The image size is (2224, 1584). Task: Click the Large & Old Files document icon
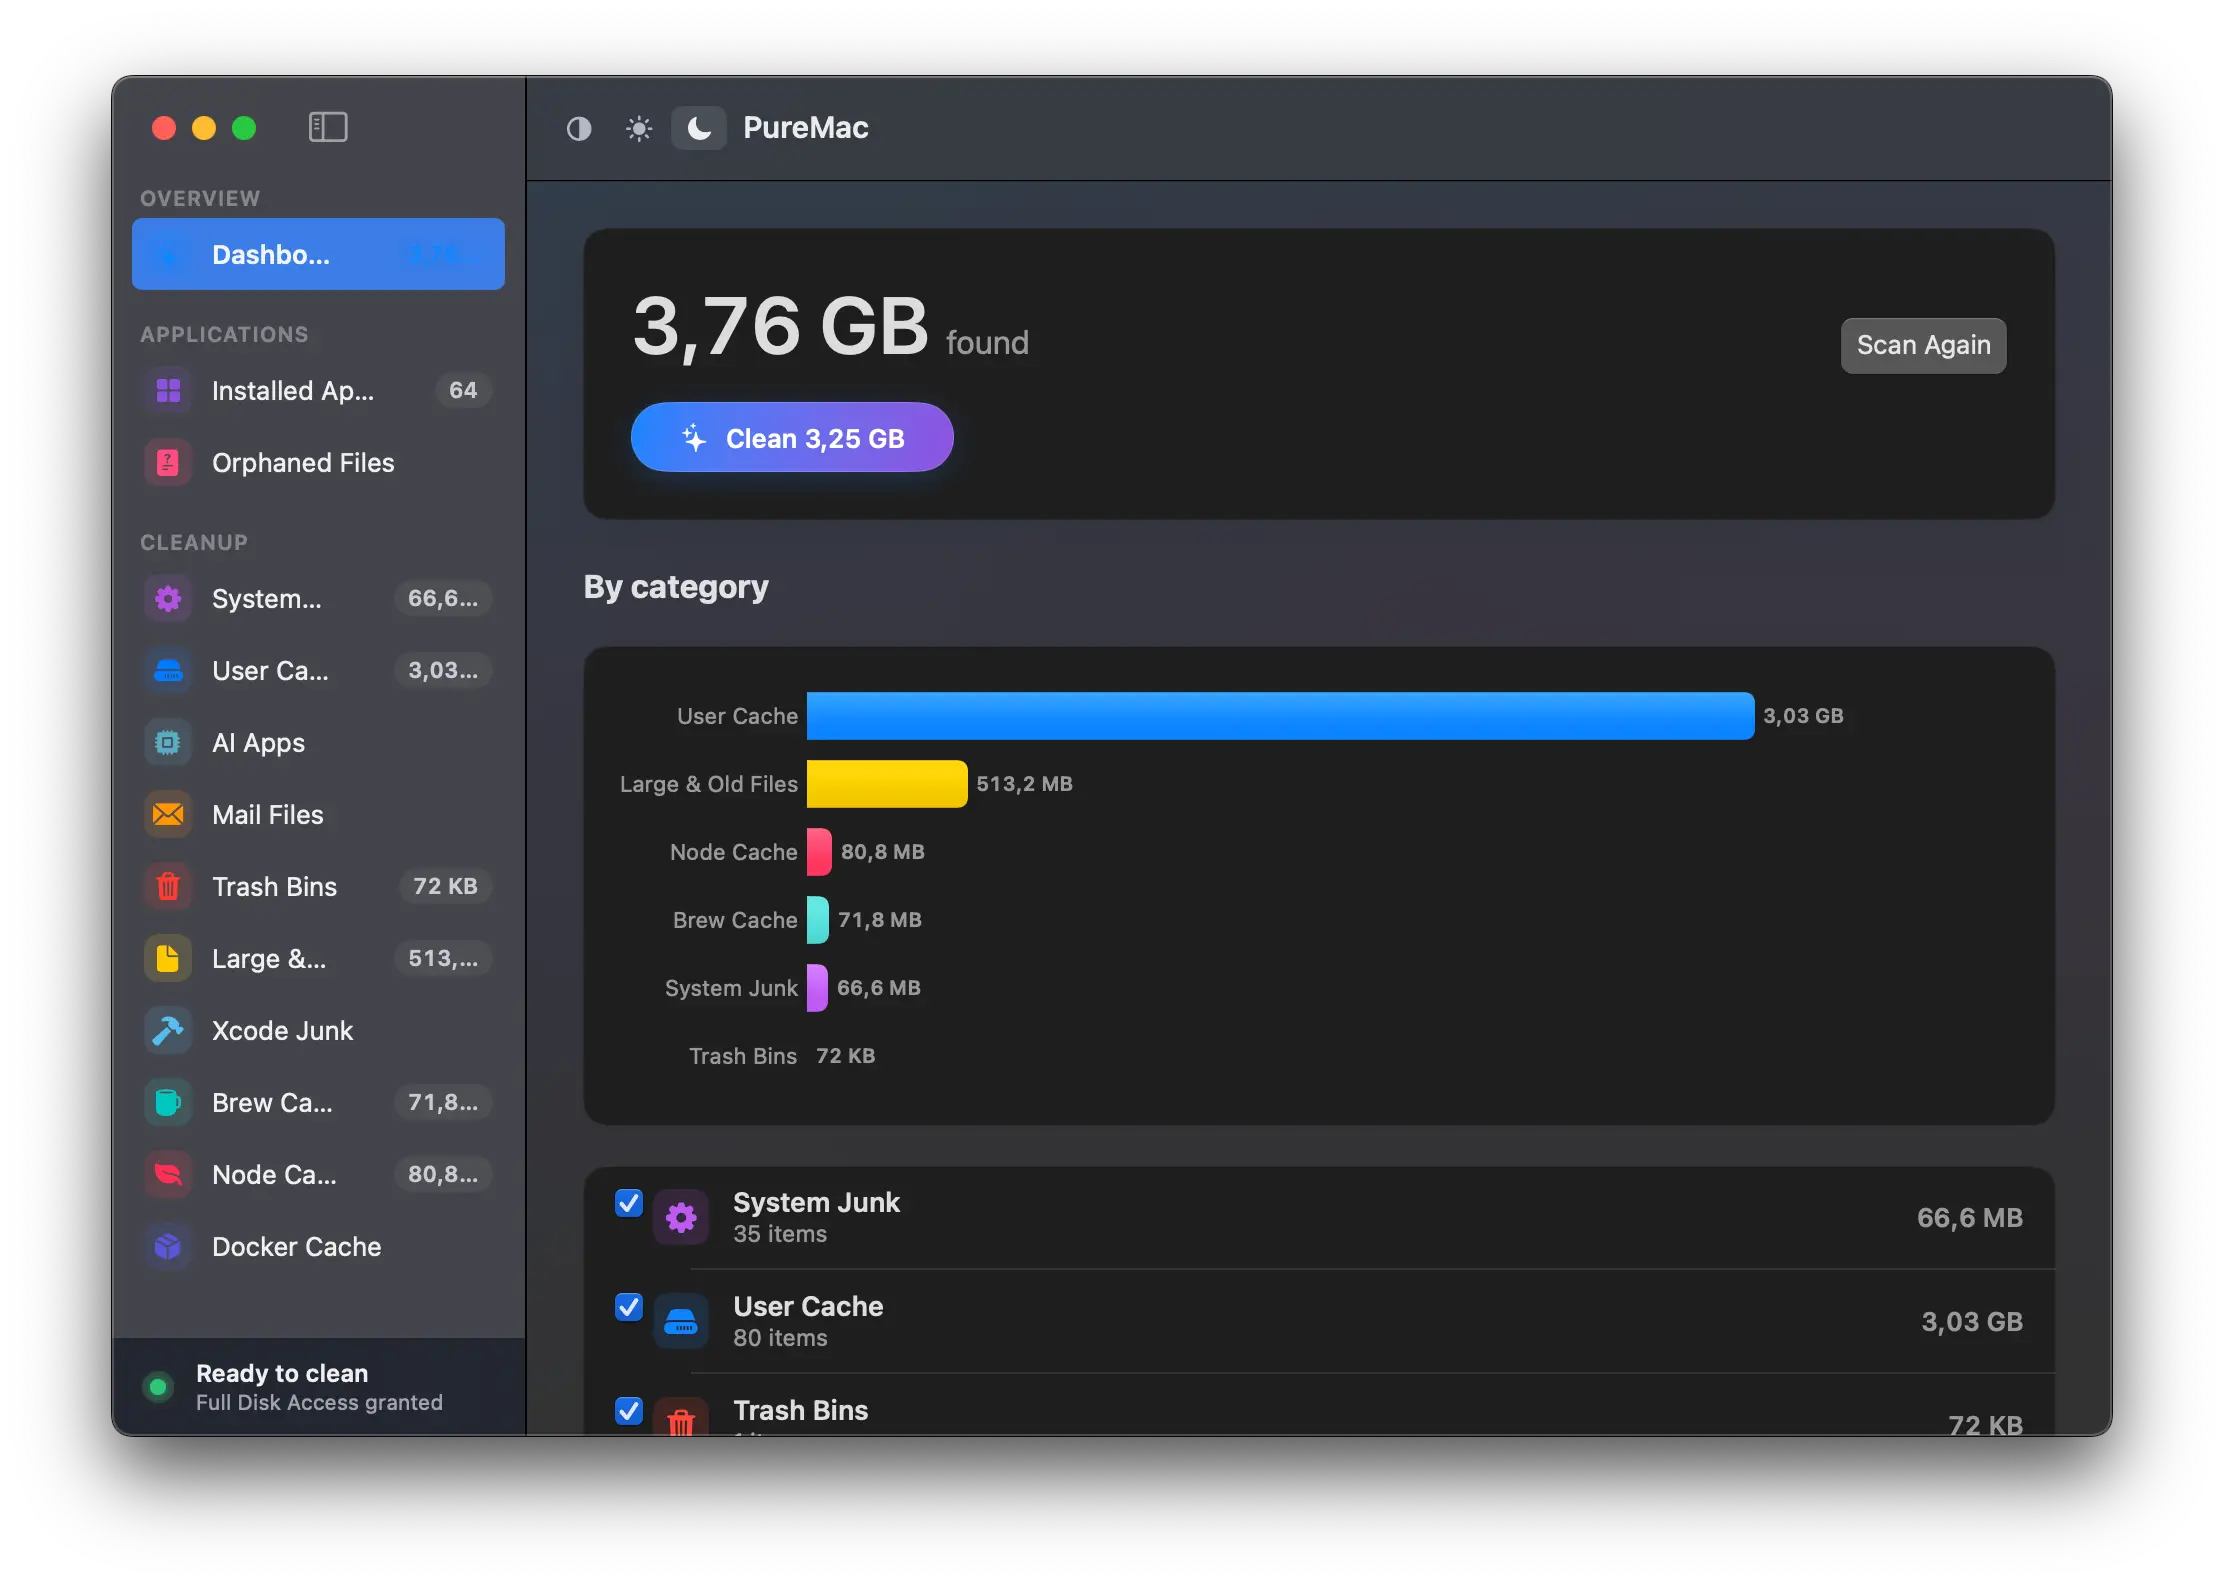pos(168,958)
